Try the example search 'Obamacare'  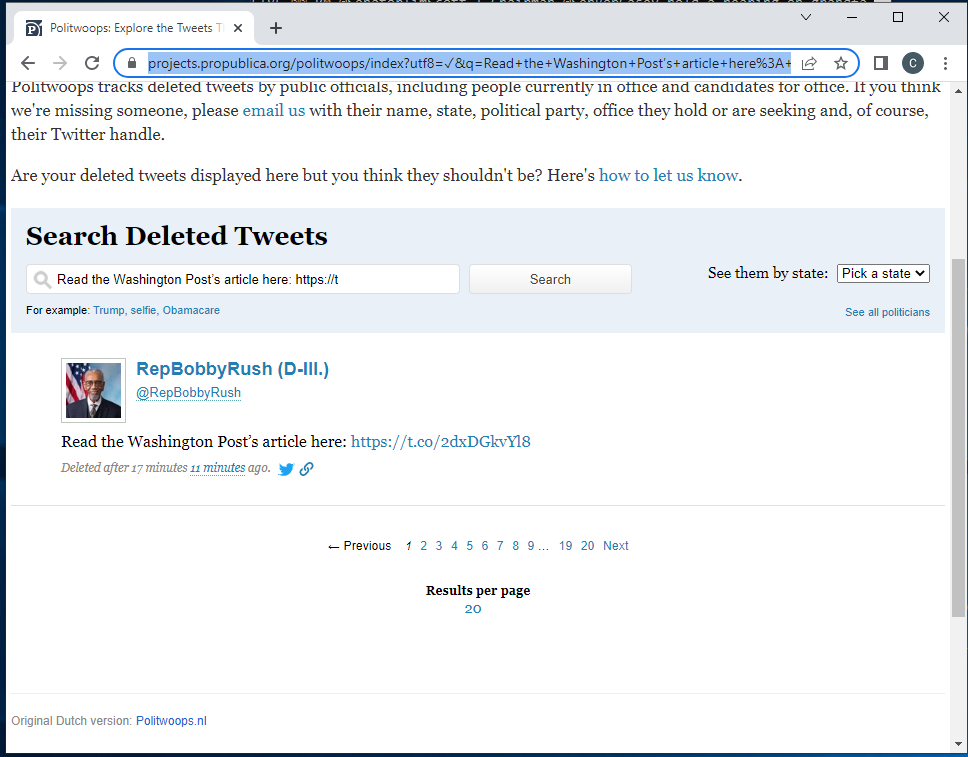[191, 310]
